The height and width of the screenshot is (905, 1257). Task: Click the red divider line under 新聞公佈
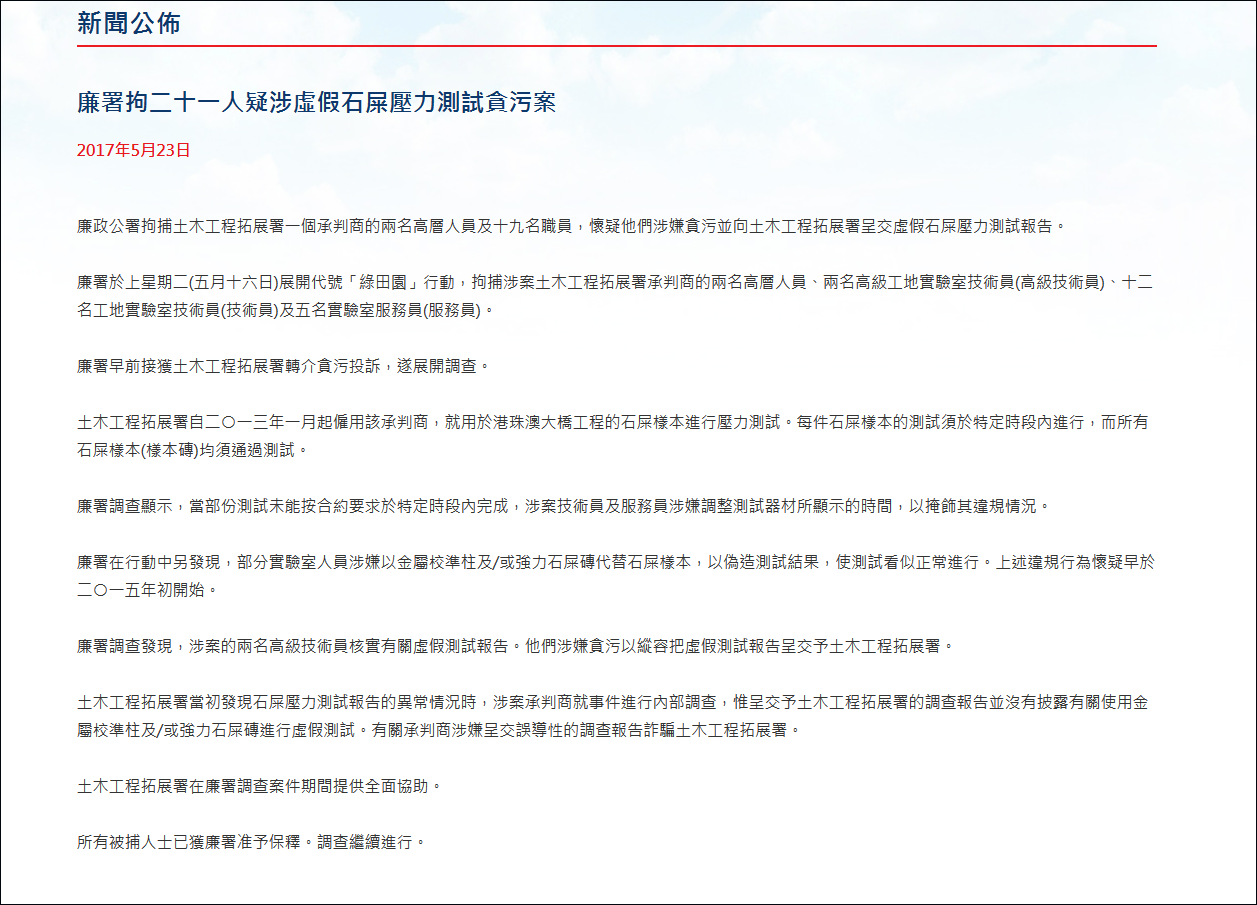pos(615,45)
